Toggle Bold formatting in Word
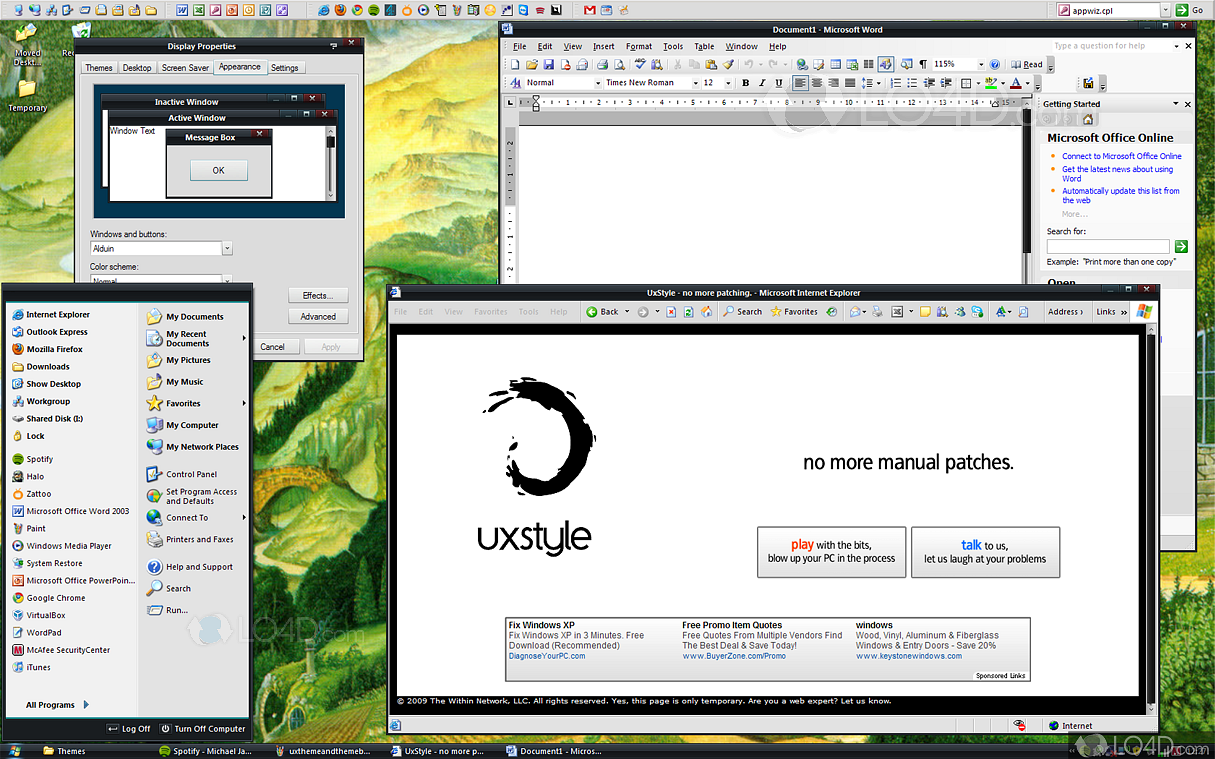Screen dimensions: 1215x759 click(x=745, y=83)
